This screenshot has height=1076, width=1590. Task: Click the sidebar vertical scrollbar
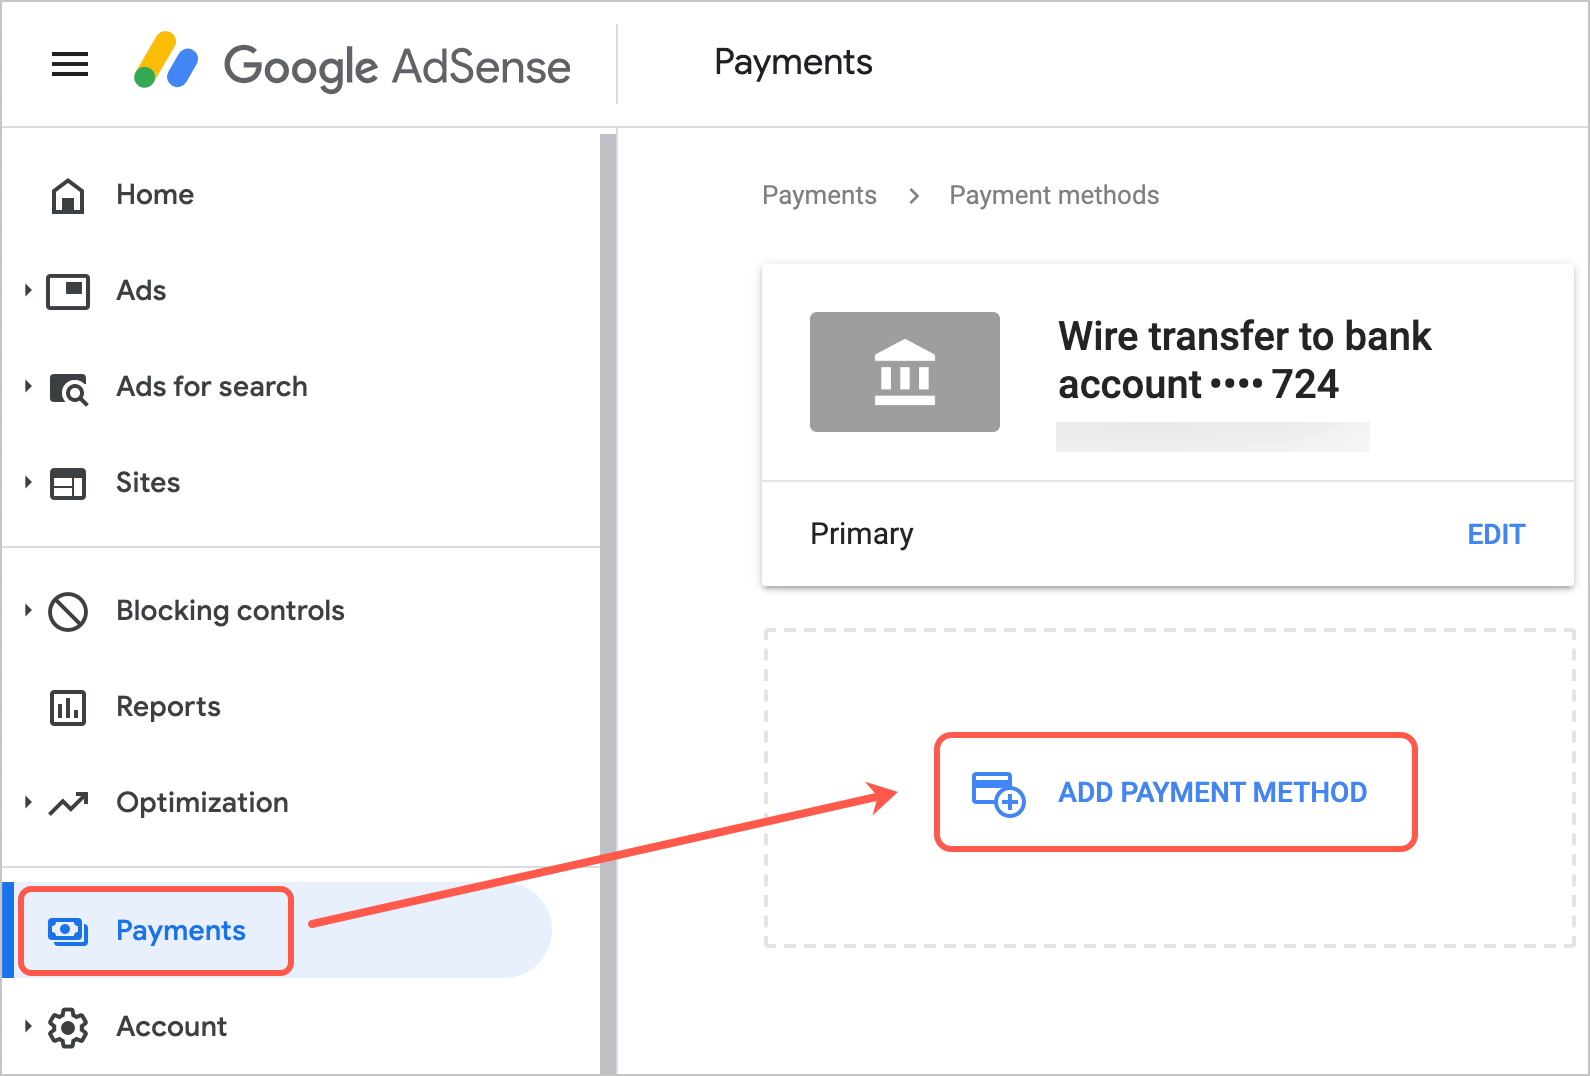pyautogui.click(x=608, y=600)
